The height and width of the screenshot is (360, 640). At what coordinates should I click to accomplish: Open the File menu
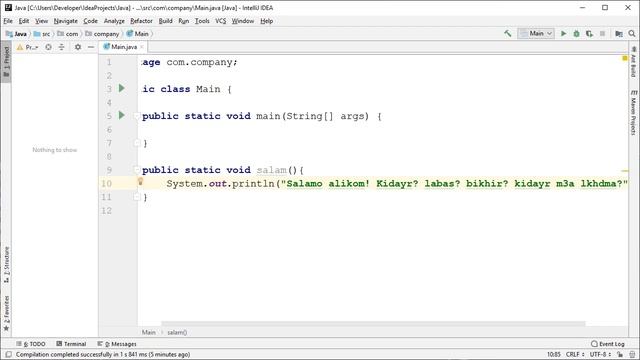[8, 21]
